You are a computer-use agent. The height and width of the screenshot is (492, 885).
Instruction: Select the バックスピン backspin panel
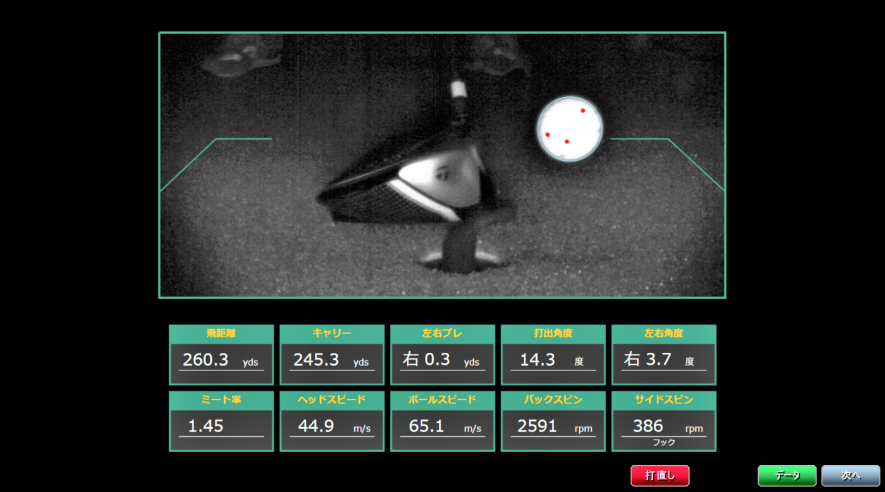pyautogui.click(x=553, y=421)
